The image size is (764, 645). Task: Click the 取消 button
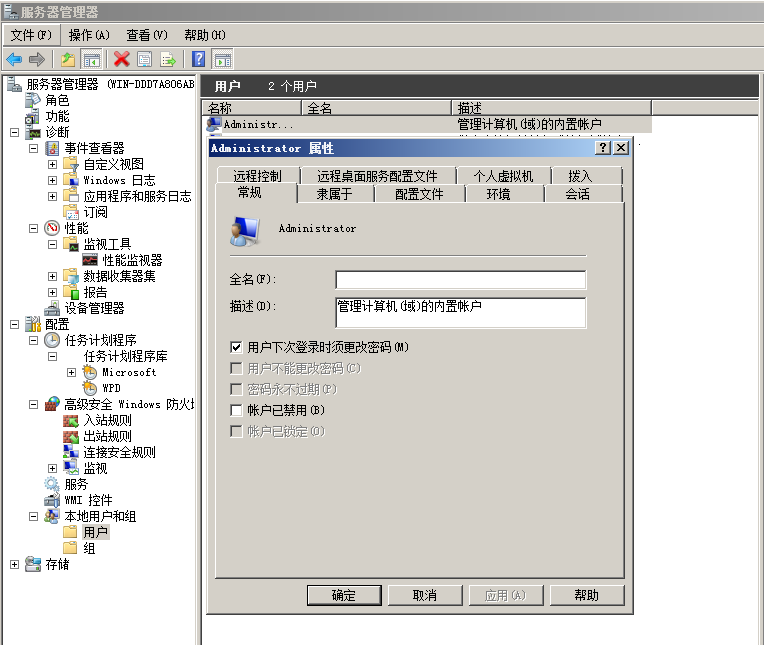[425, 595]
